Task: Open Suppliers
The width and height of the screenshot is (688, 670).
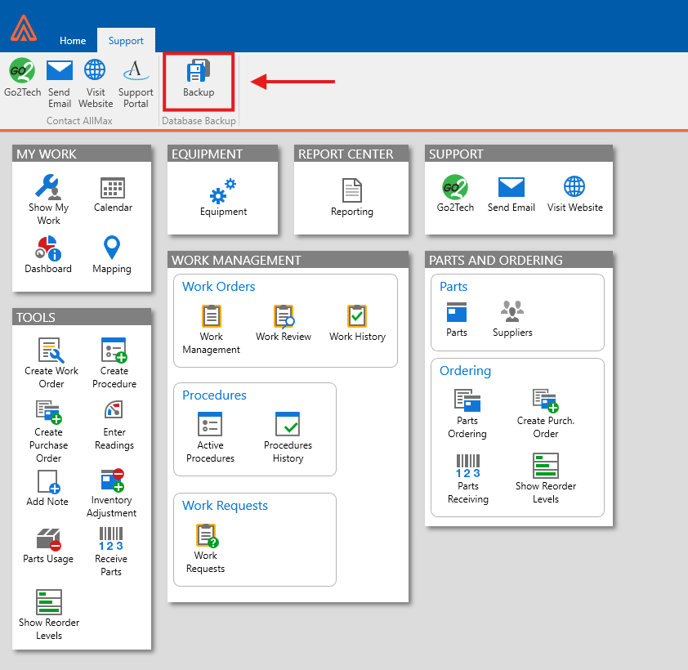Action: pyautogui.click(x=512, y=319)
